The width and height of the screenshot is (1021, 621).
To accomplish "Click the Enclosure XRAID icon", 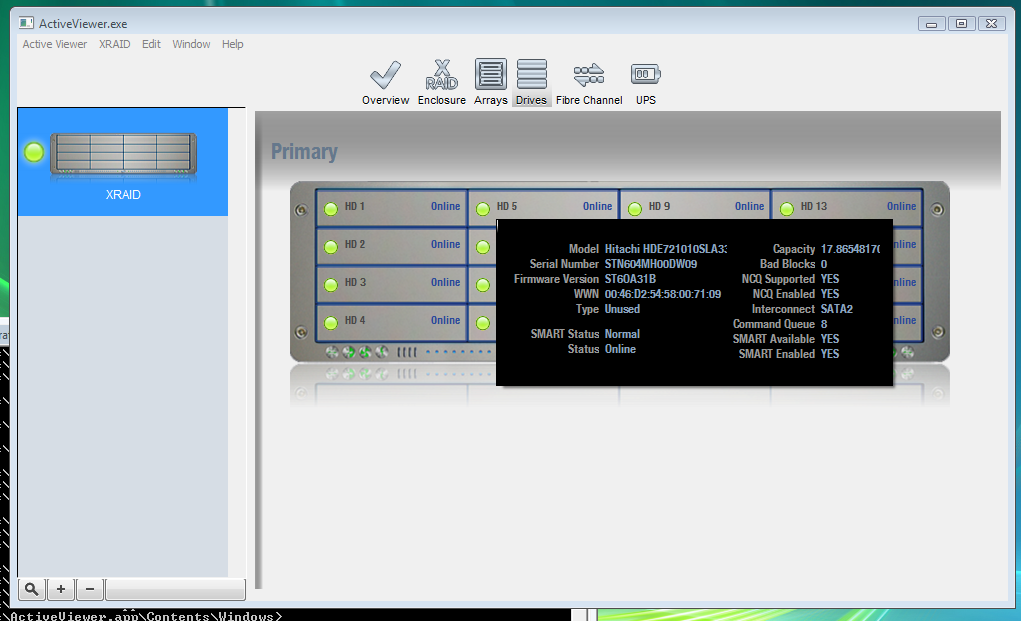I will [x=441, y=76].
